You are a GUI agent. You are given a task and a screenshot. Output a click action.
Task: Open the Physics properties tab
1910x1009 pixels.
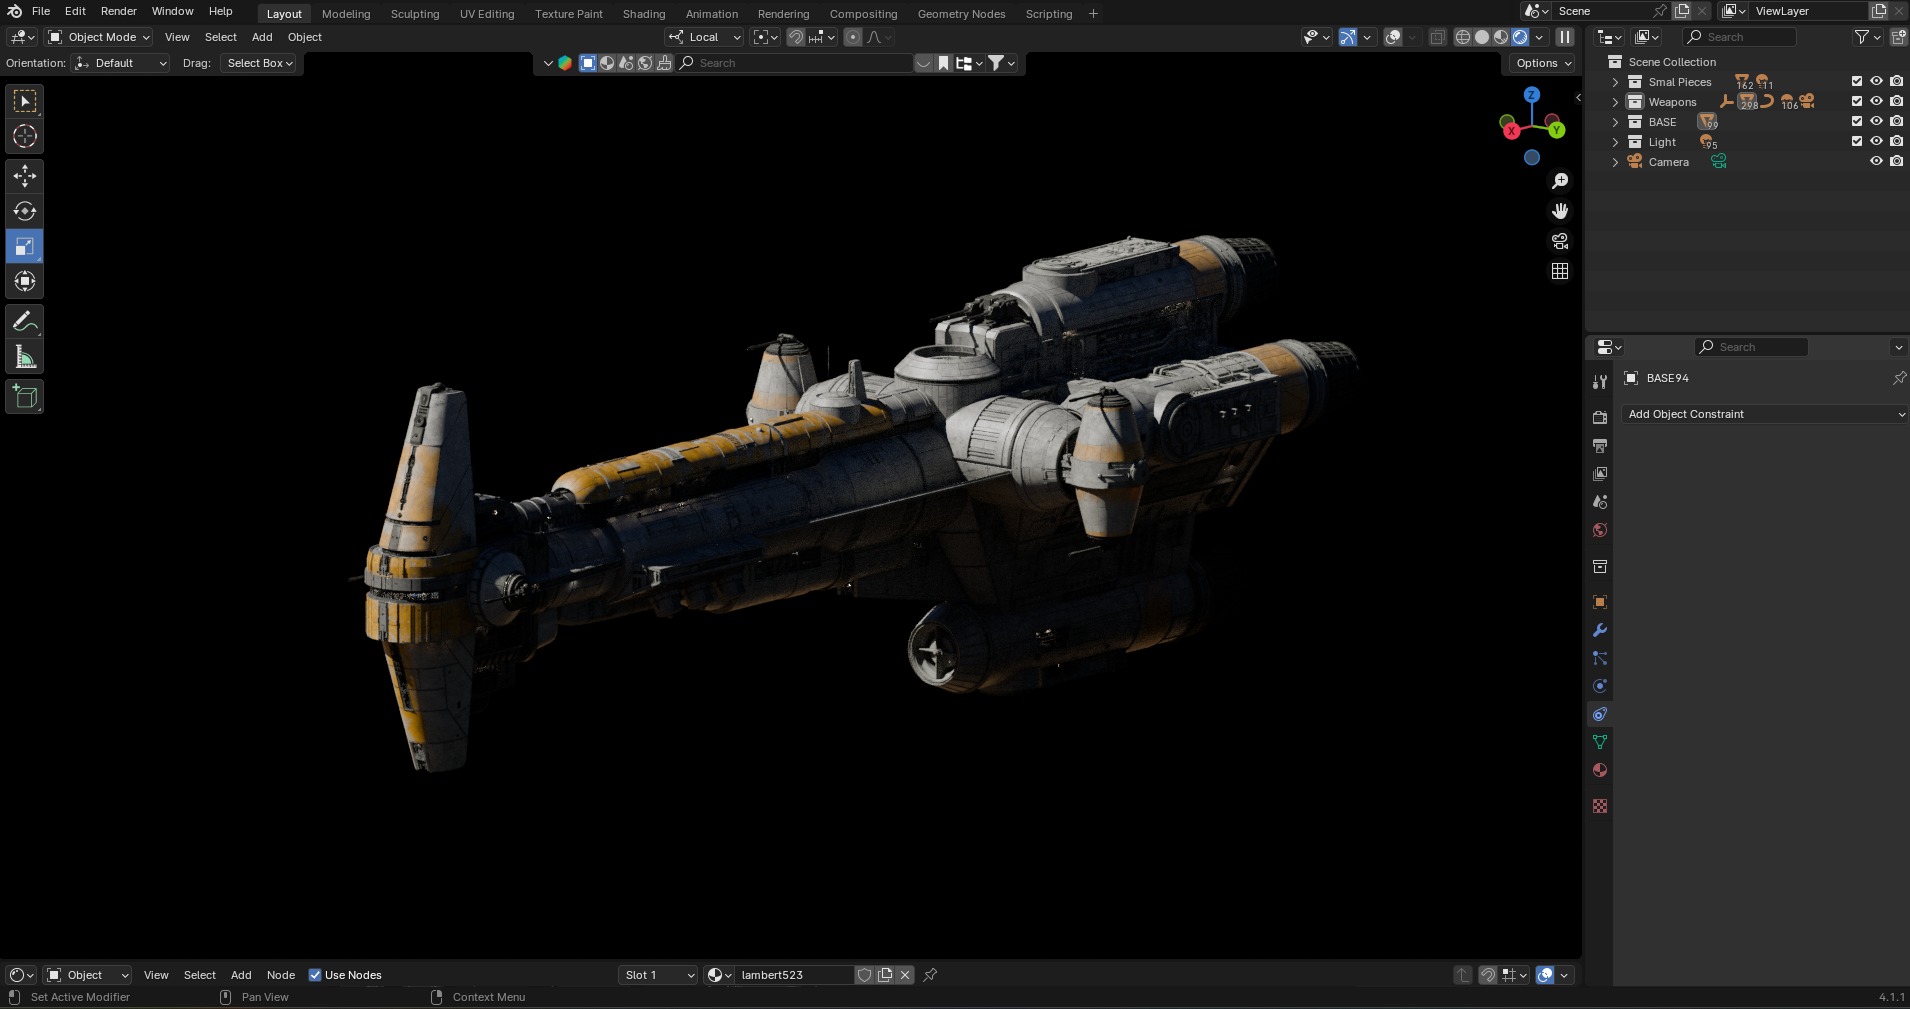pyautogui.click(x=1600, y=686)
